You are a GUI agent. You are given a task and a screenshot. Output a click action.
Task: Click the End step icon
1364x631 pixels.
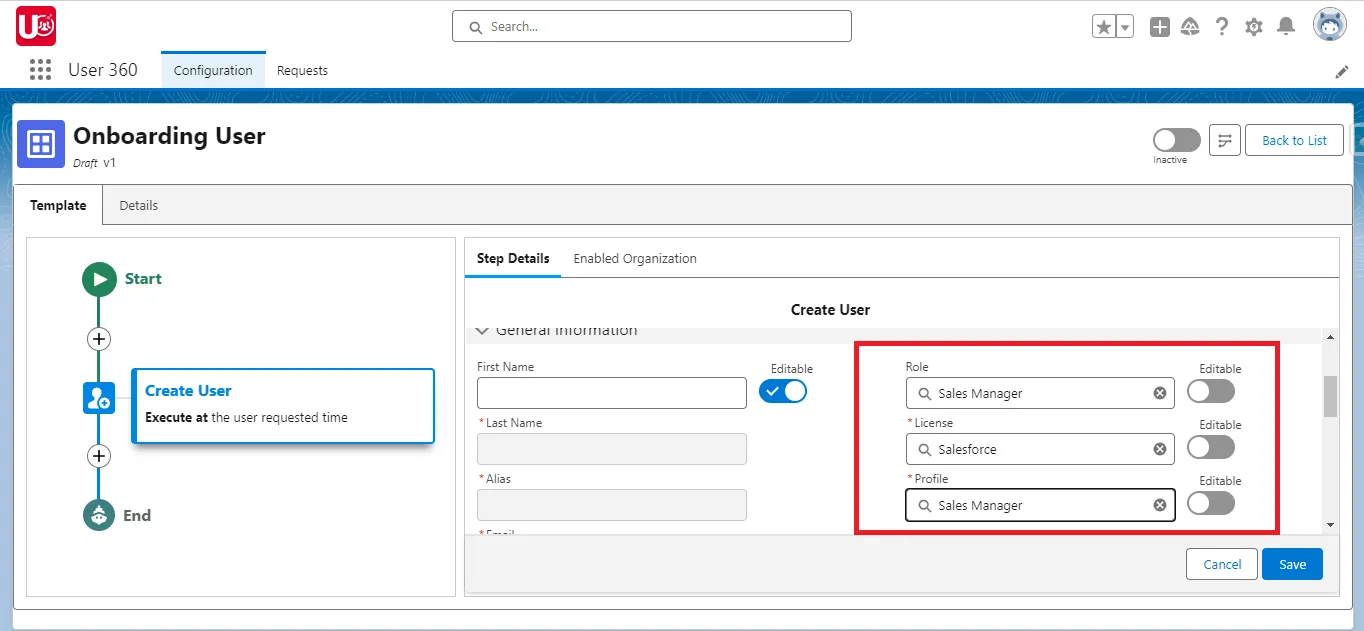98,515
